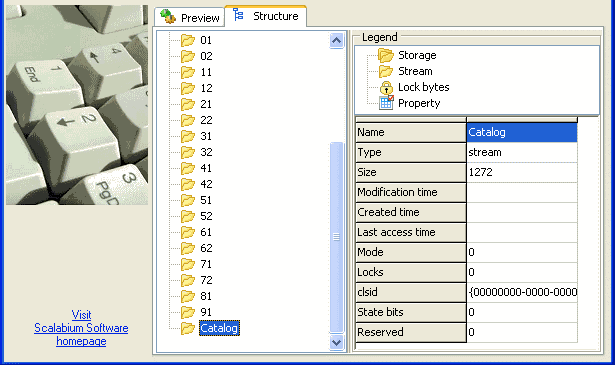Click folder icon next to 41

188,168
